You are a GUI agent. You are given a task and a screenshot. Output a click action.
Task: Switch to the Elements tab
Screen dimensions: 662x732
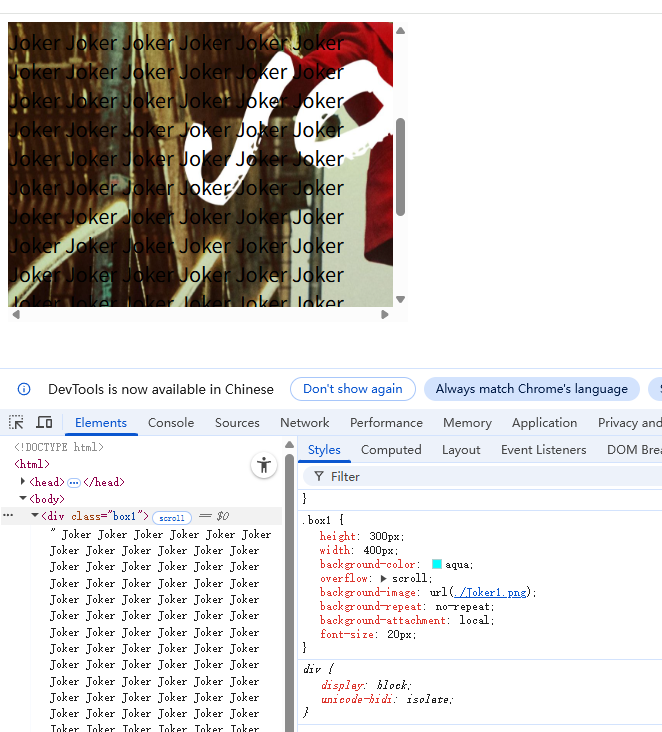point(101,422)
